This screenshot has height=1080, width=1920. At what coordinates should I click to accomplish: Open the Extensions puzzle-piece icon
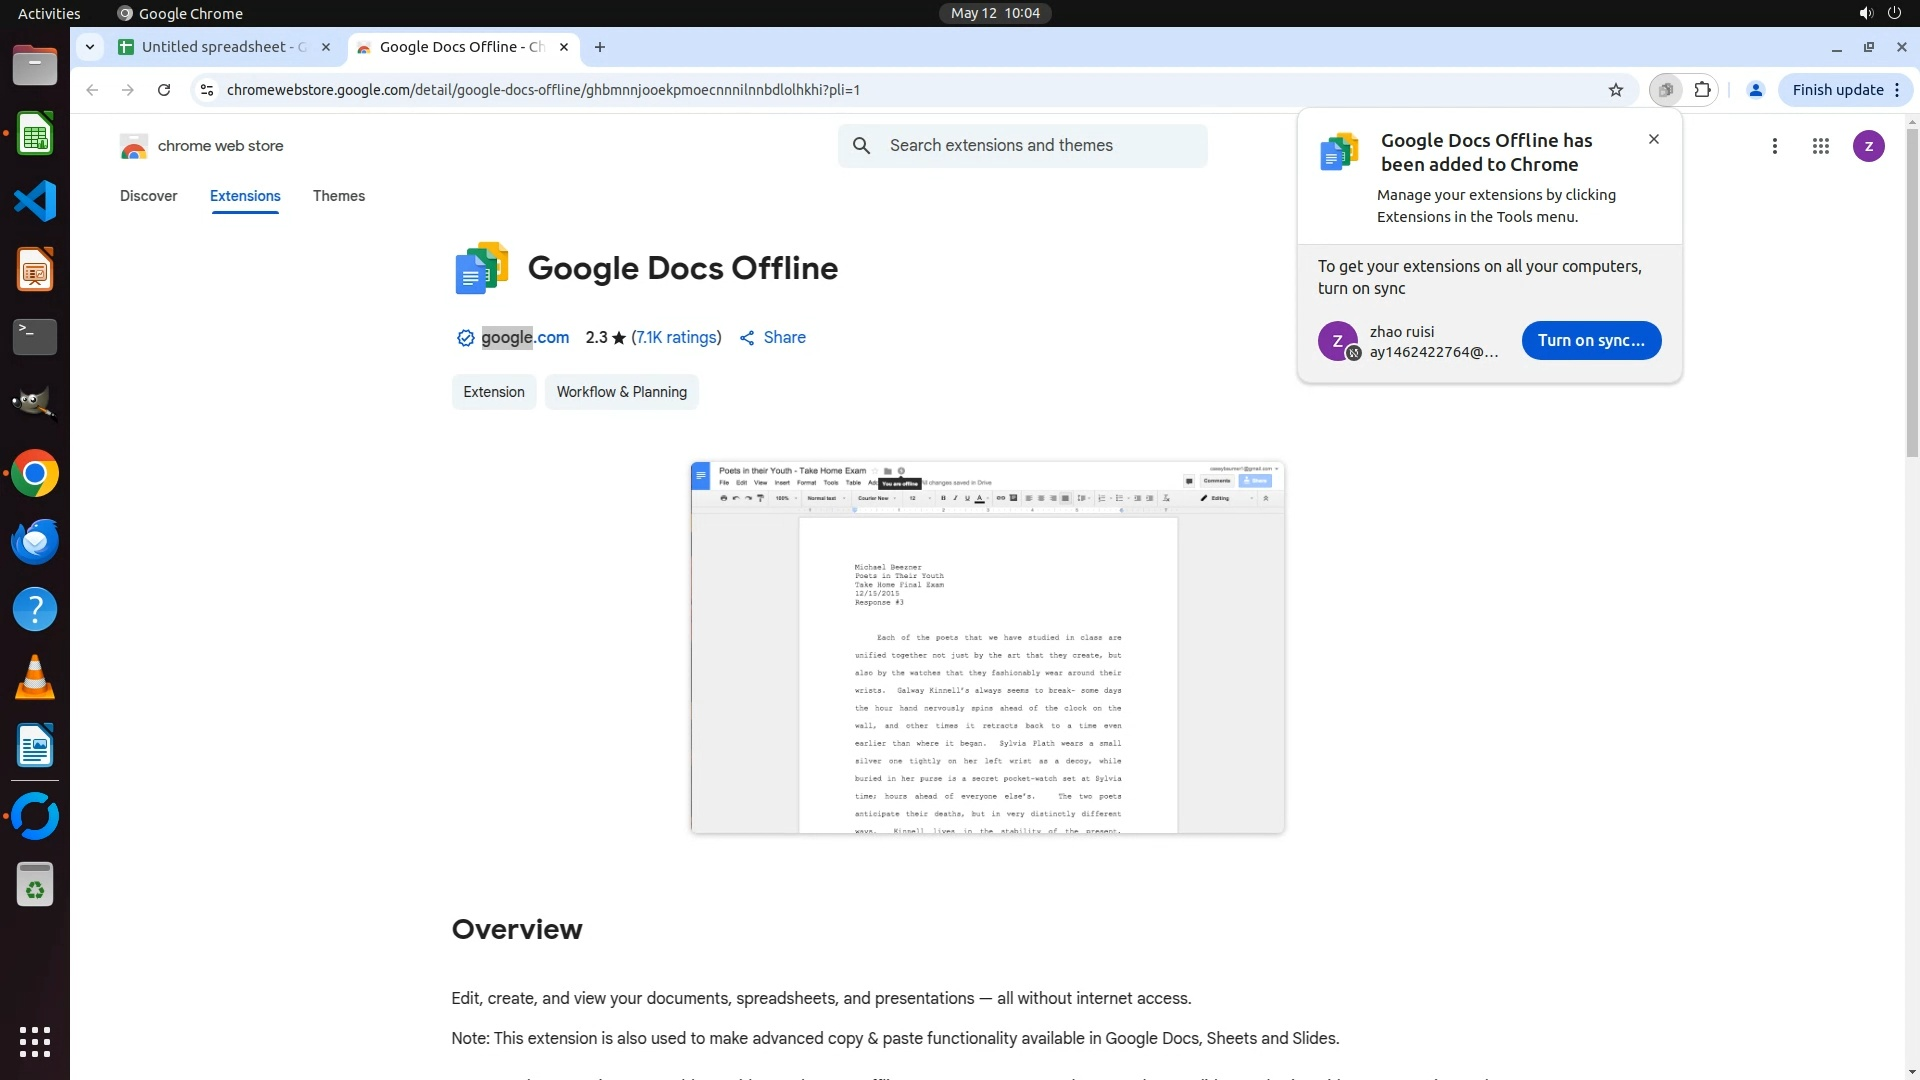(x=1702, y=90)
